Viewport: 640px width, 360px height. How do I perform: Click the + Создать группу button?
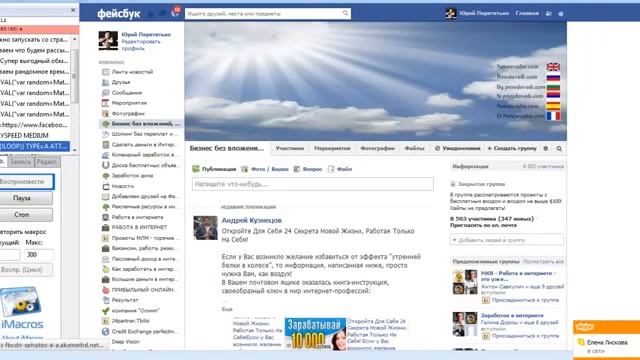click(512, 149)
